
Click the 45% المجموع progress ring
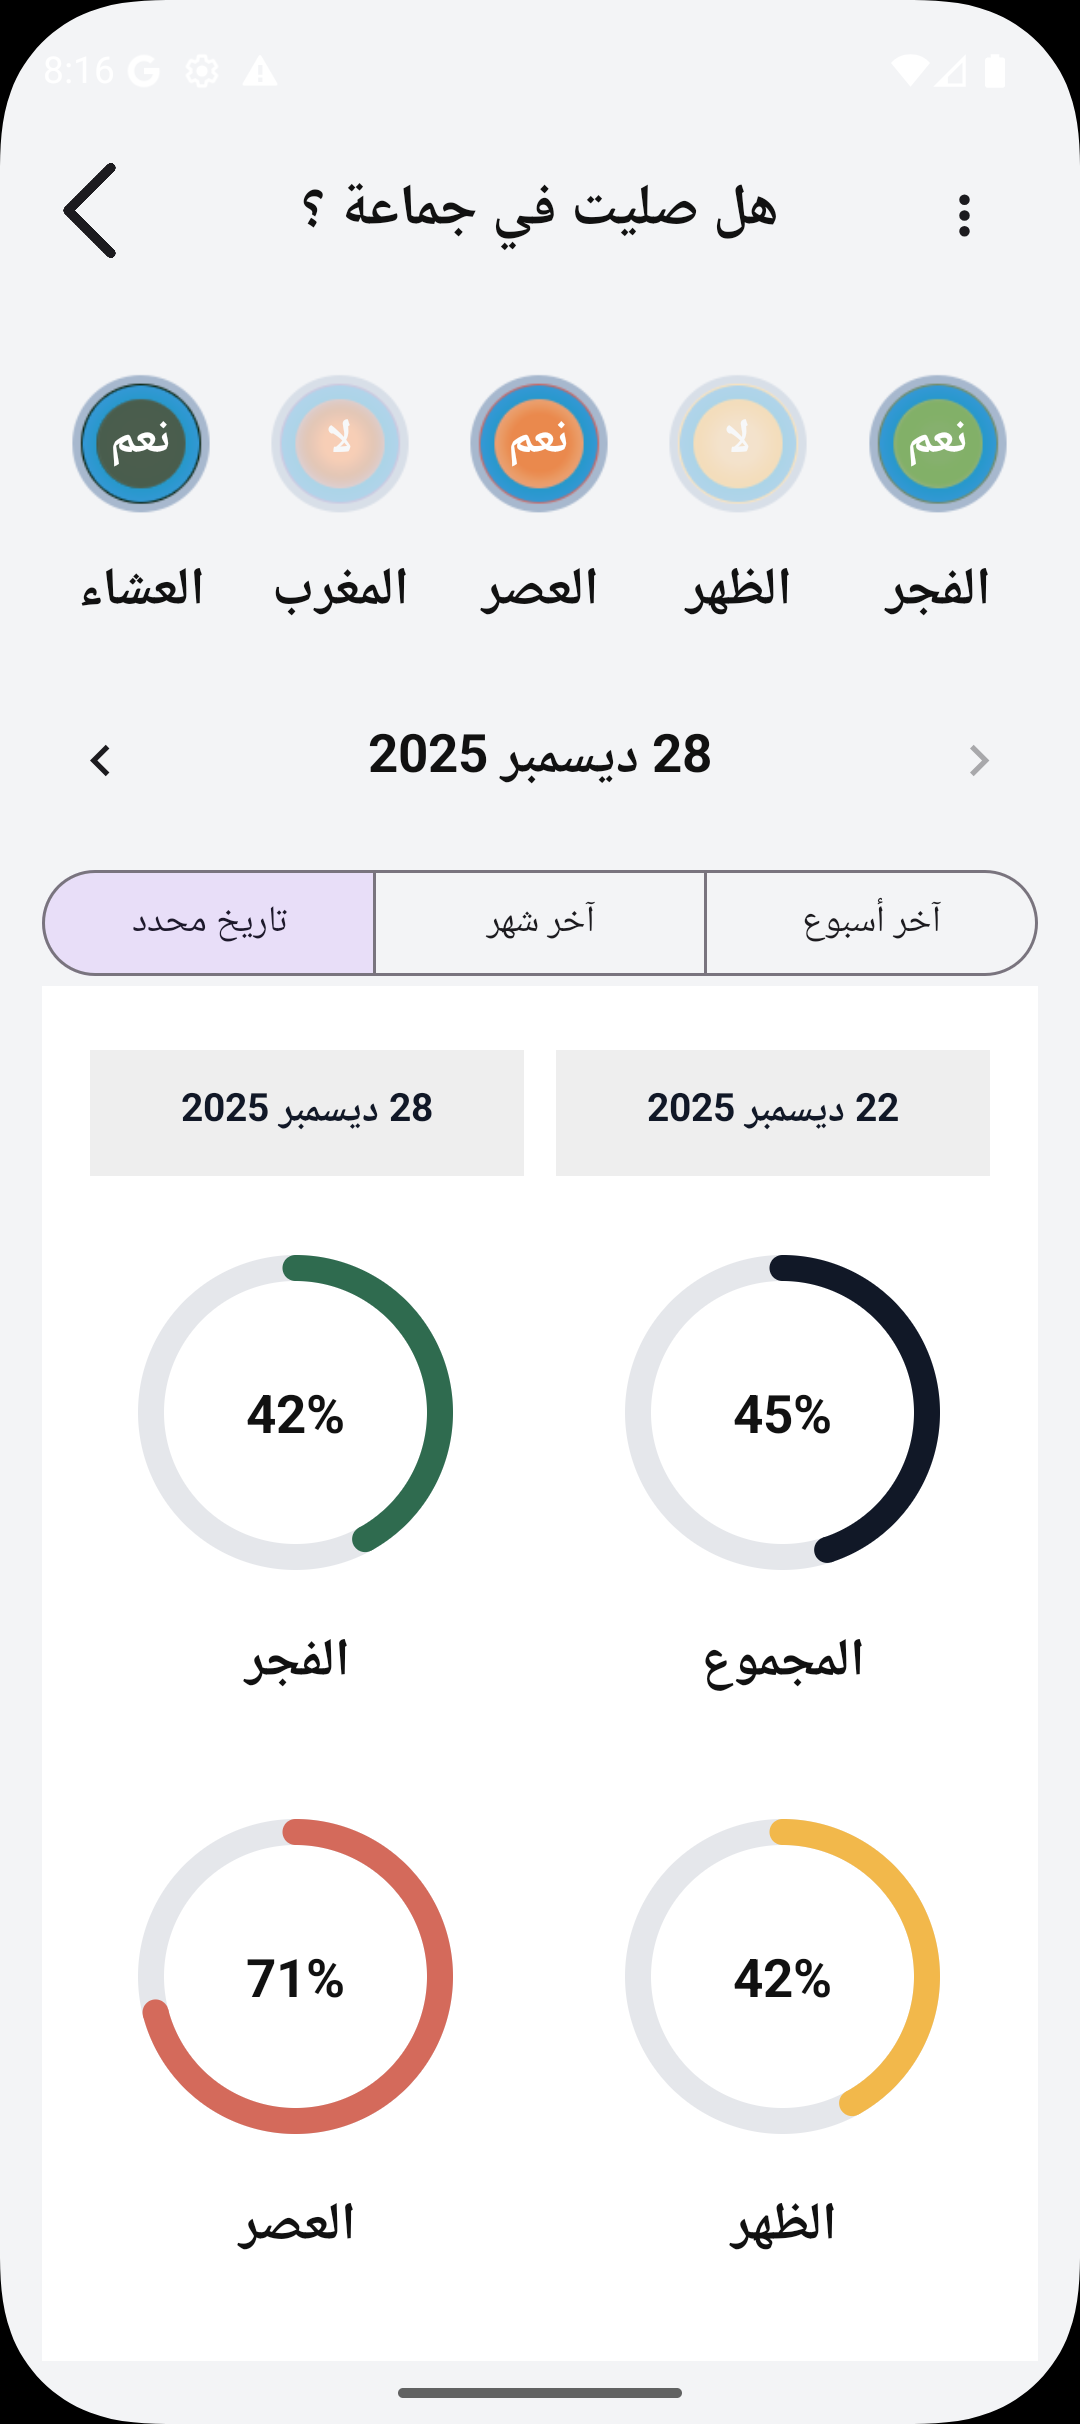(x=782, y=1412)
